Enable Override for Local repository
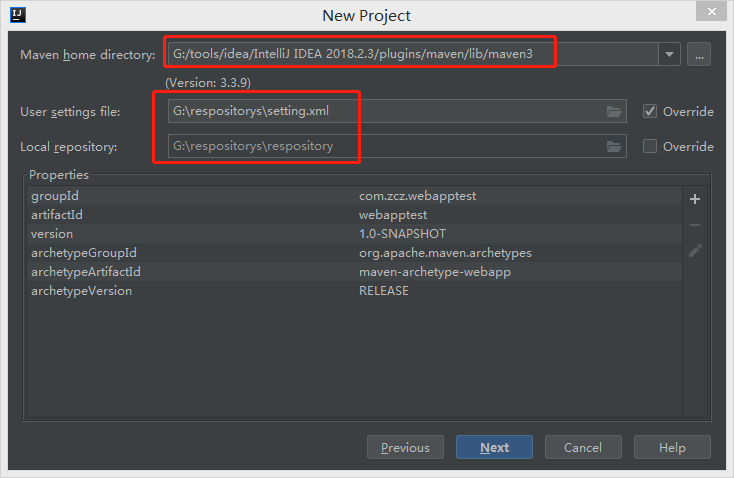Viewport: 734px width, 478px height. 650,147
